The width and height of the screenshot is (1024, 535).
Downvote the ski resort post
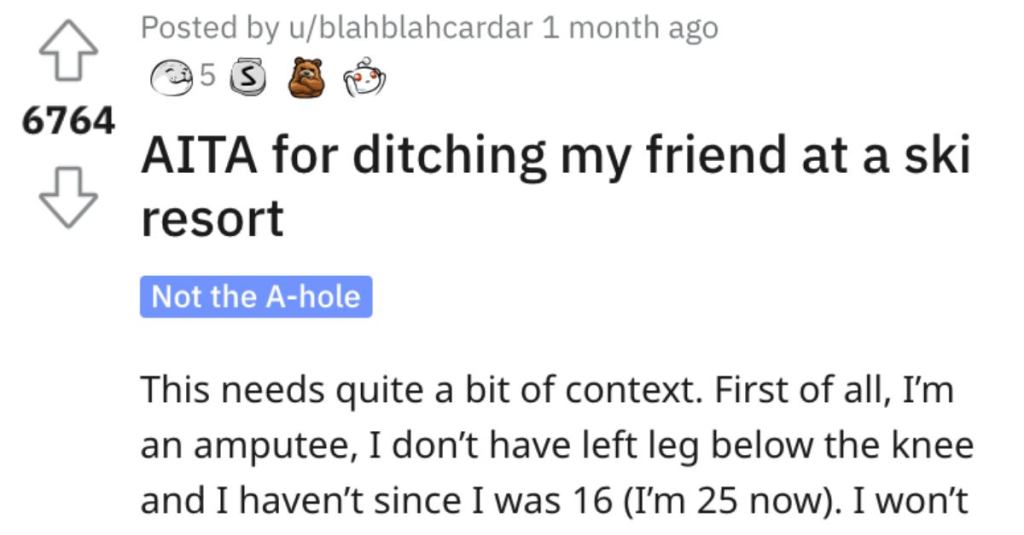click(x=69, y=197)
